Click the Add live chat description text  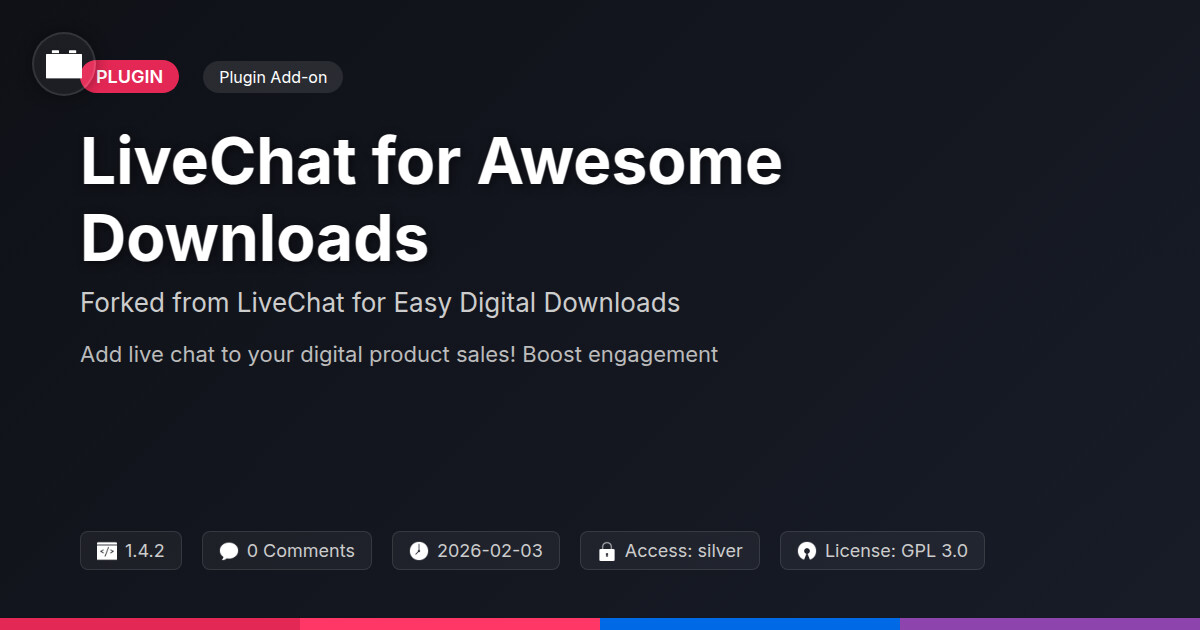(399, 354)
